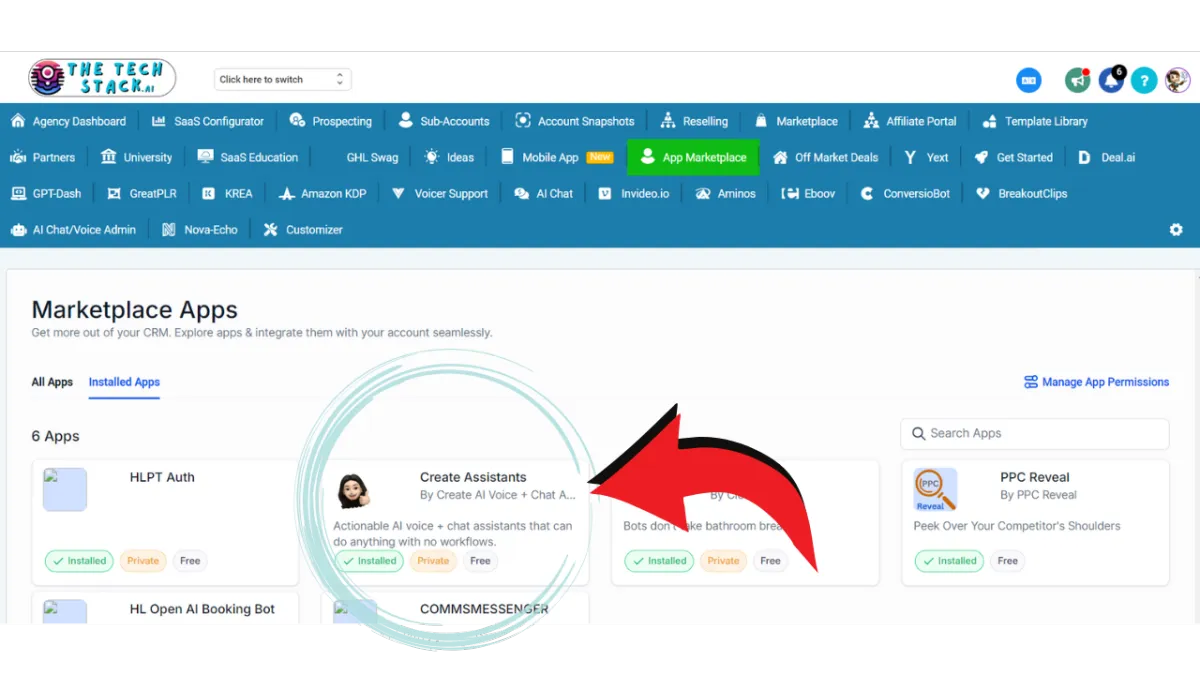Open the blue chat widget icon

coord(1028,81)
